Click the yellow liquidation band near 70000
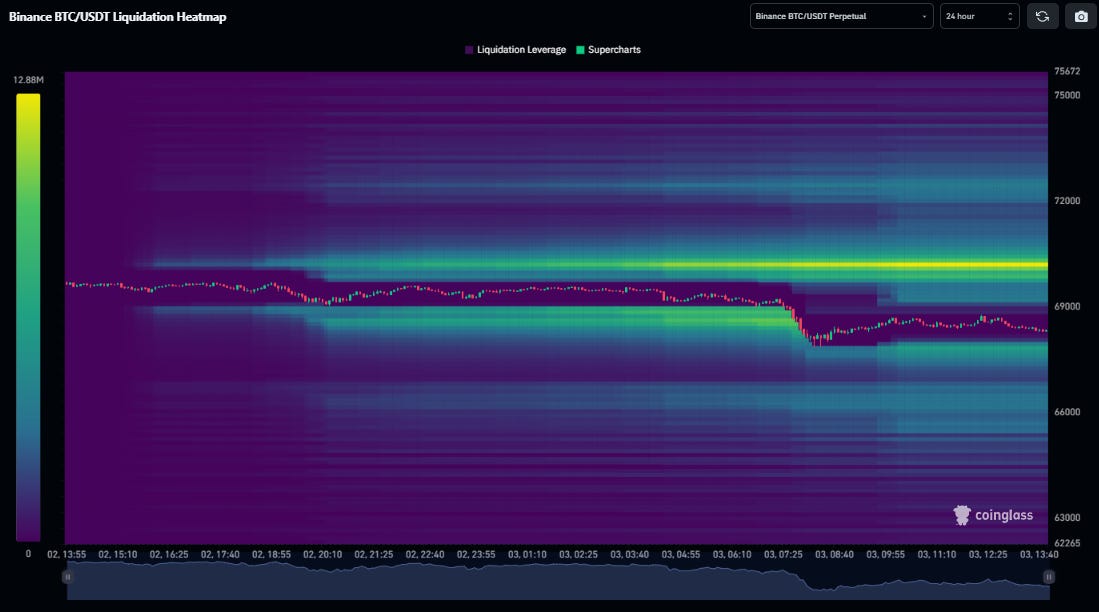 [x=841, y=266]
